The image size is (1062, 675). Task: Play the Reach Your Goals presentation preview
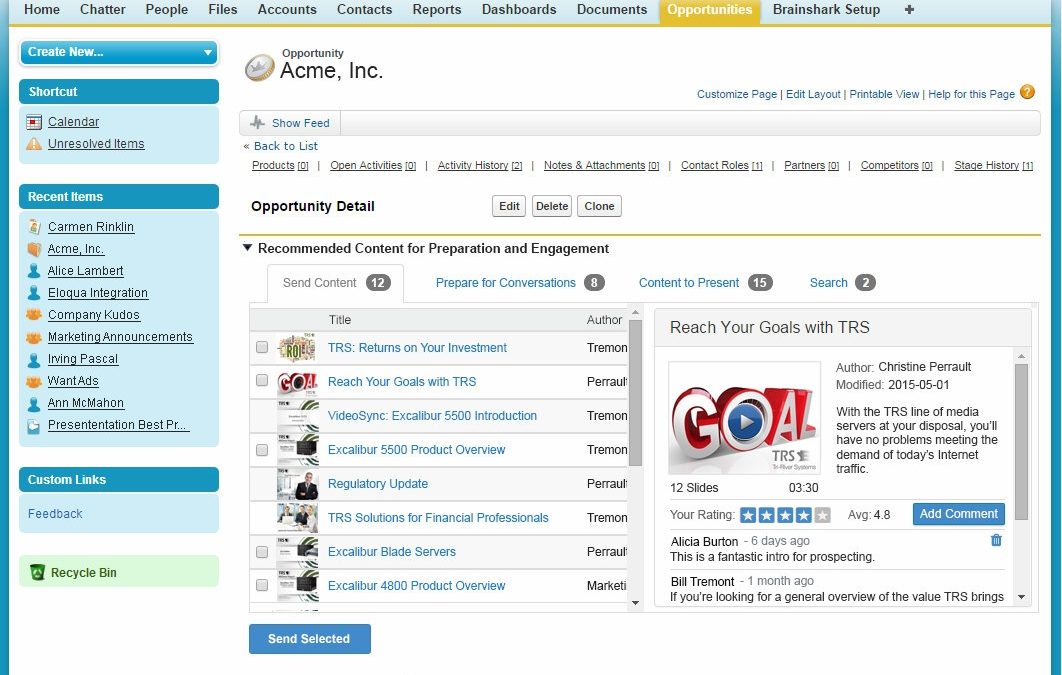(x=745, y=422)
